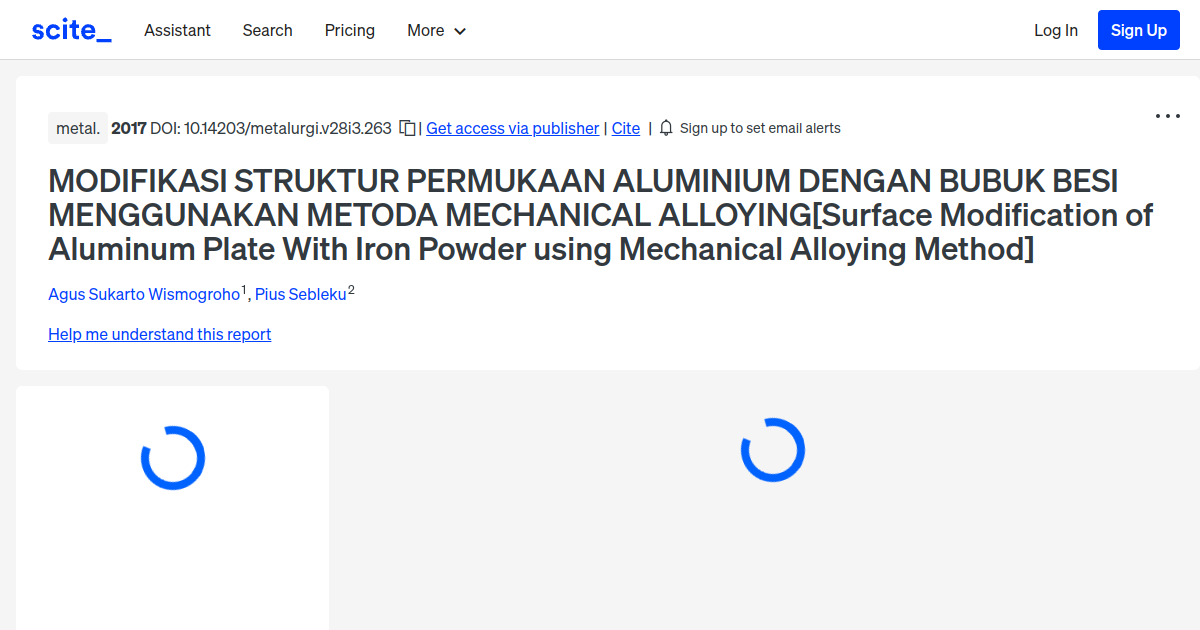Copy the DOI using the copy icon
The height and width of the screenshot is (630, 1200).
point(406,128)
